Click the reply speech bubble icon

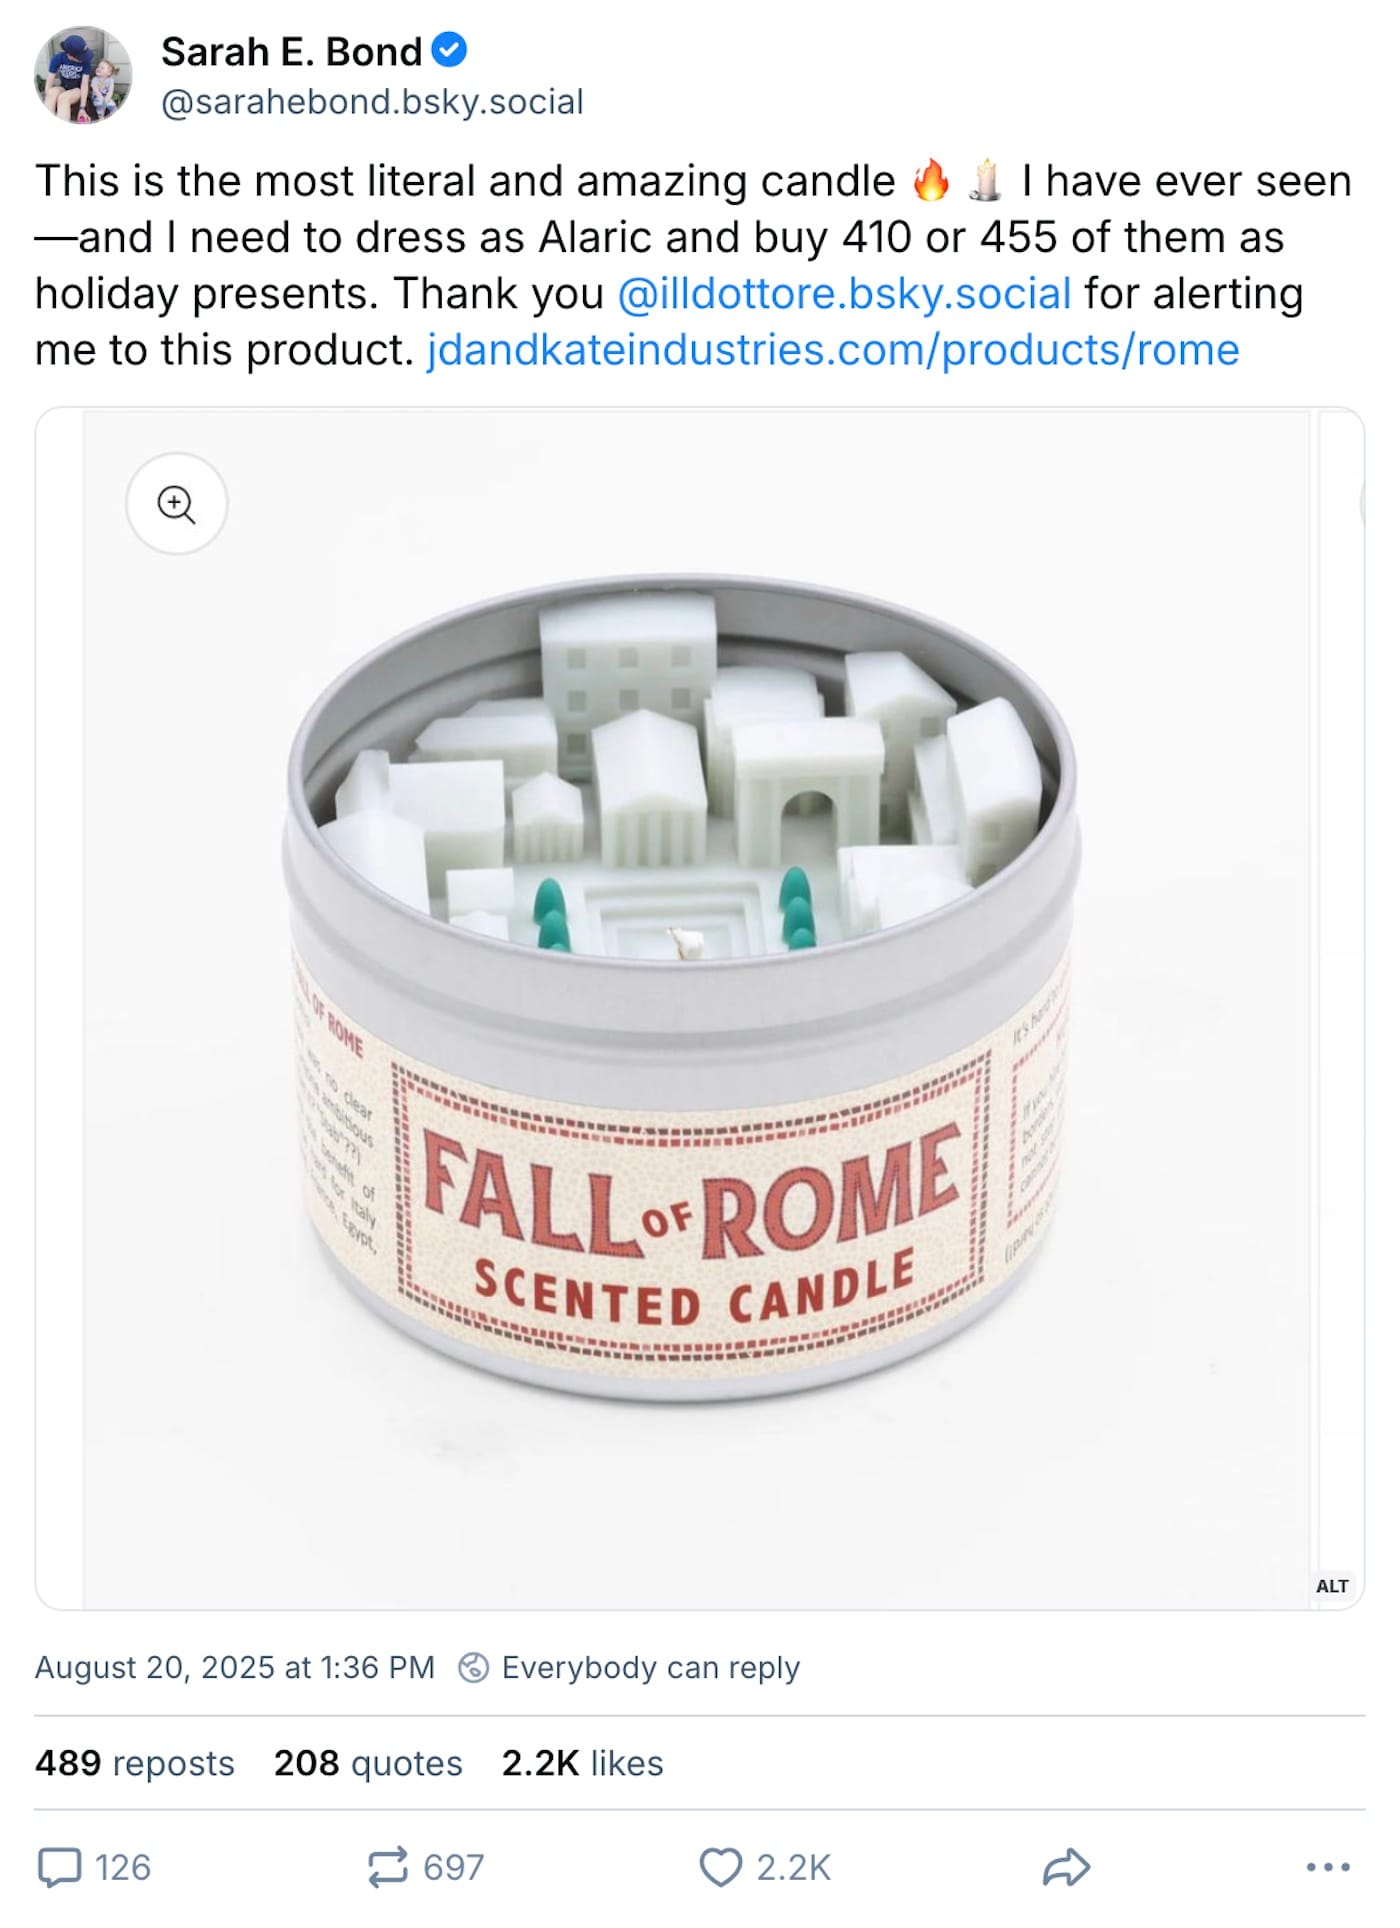(59, 1867)
